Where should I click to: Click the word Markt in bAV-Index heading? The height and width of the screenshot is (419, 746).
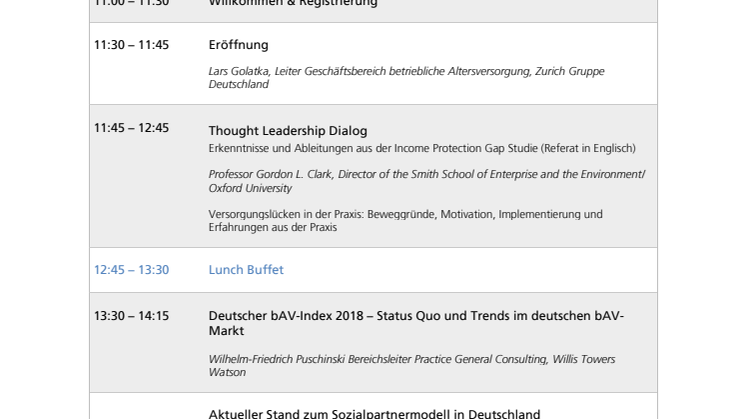coord(226,331)
